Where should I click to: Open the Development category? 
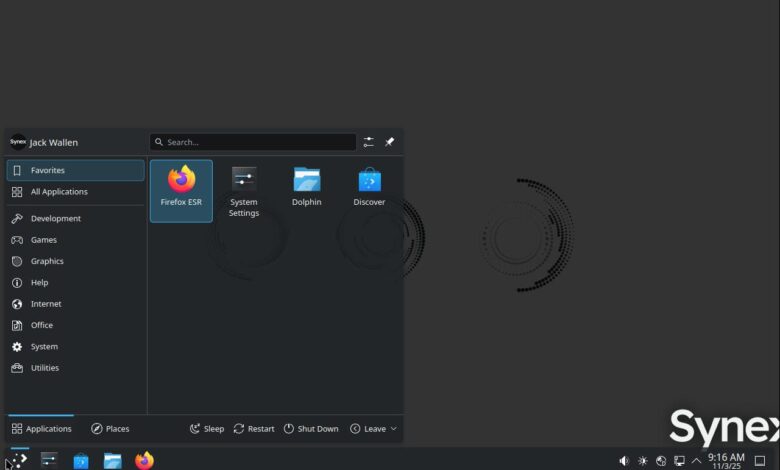(76, 218)
